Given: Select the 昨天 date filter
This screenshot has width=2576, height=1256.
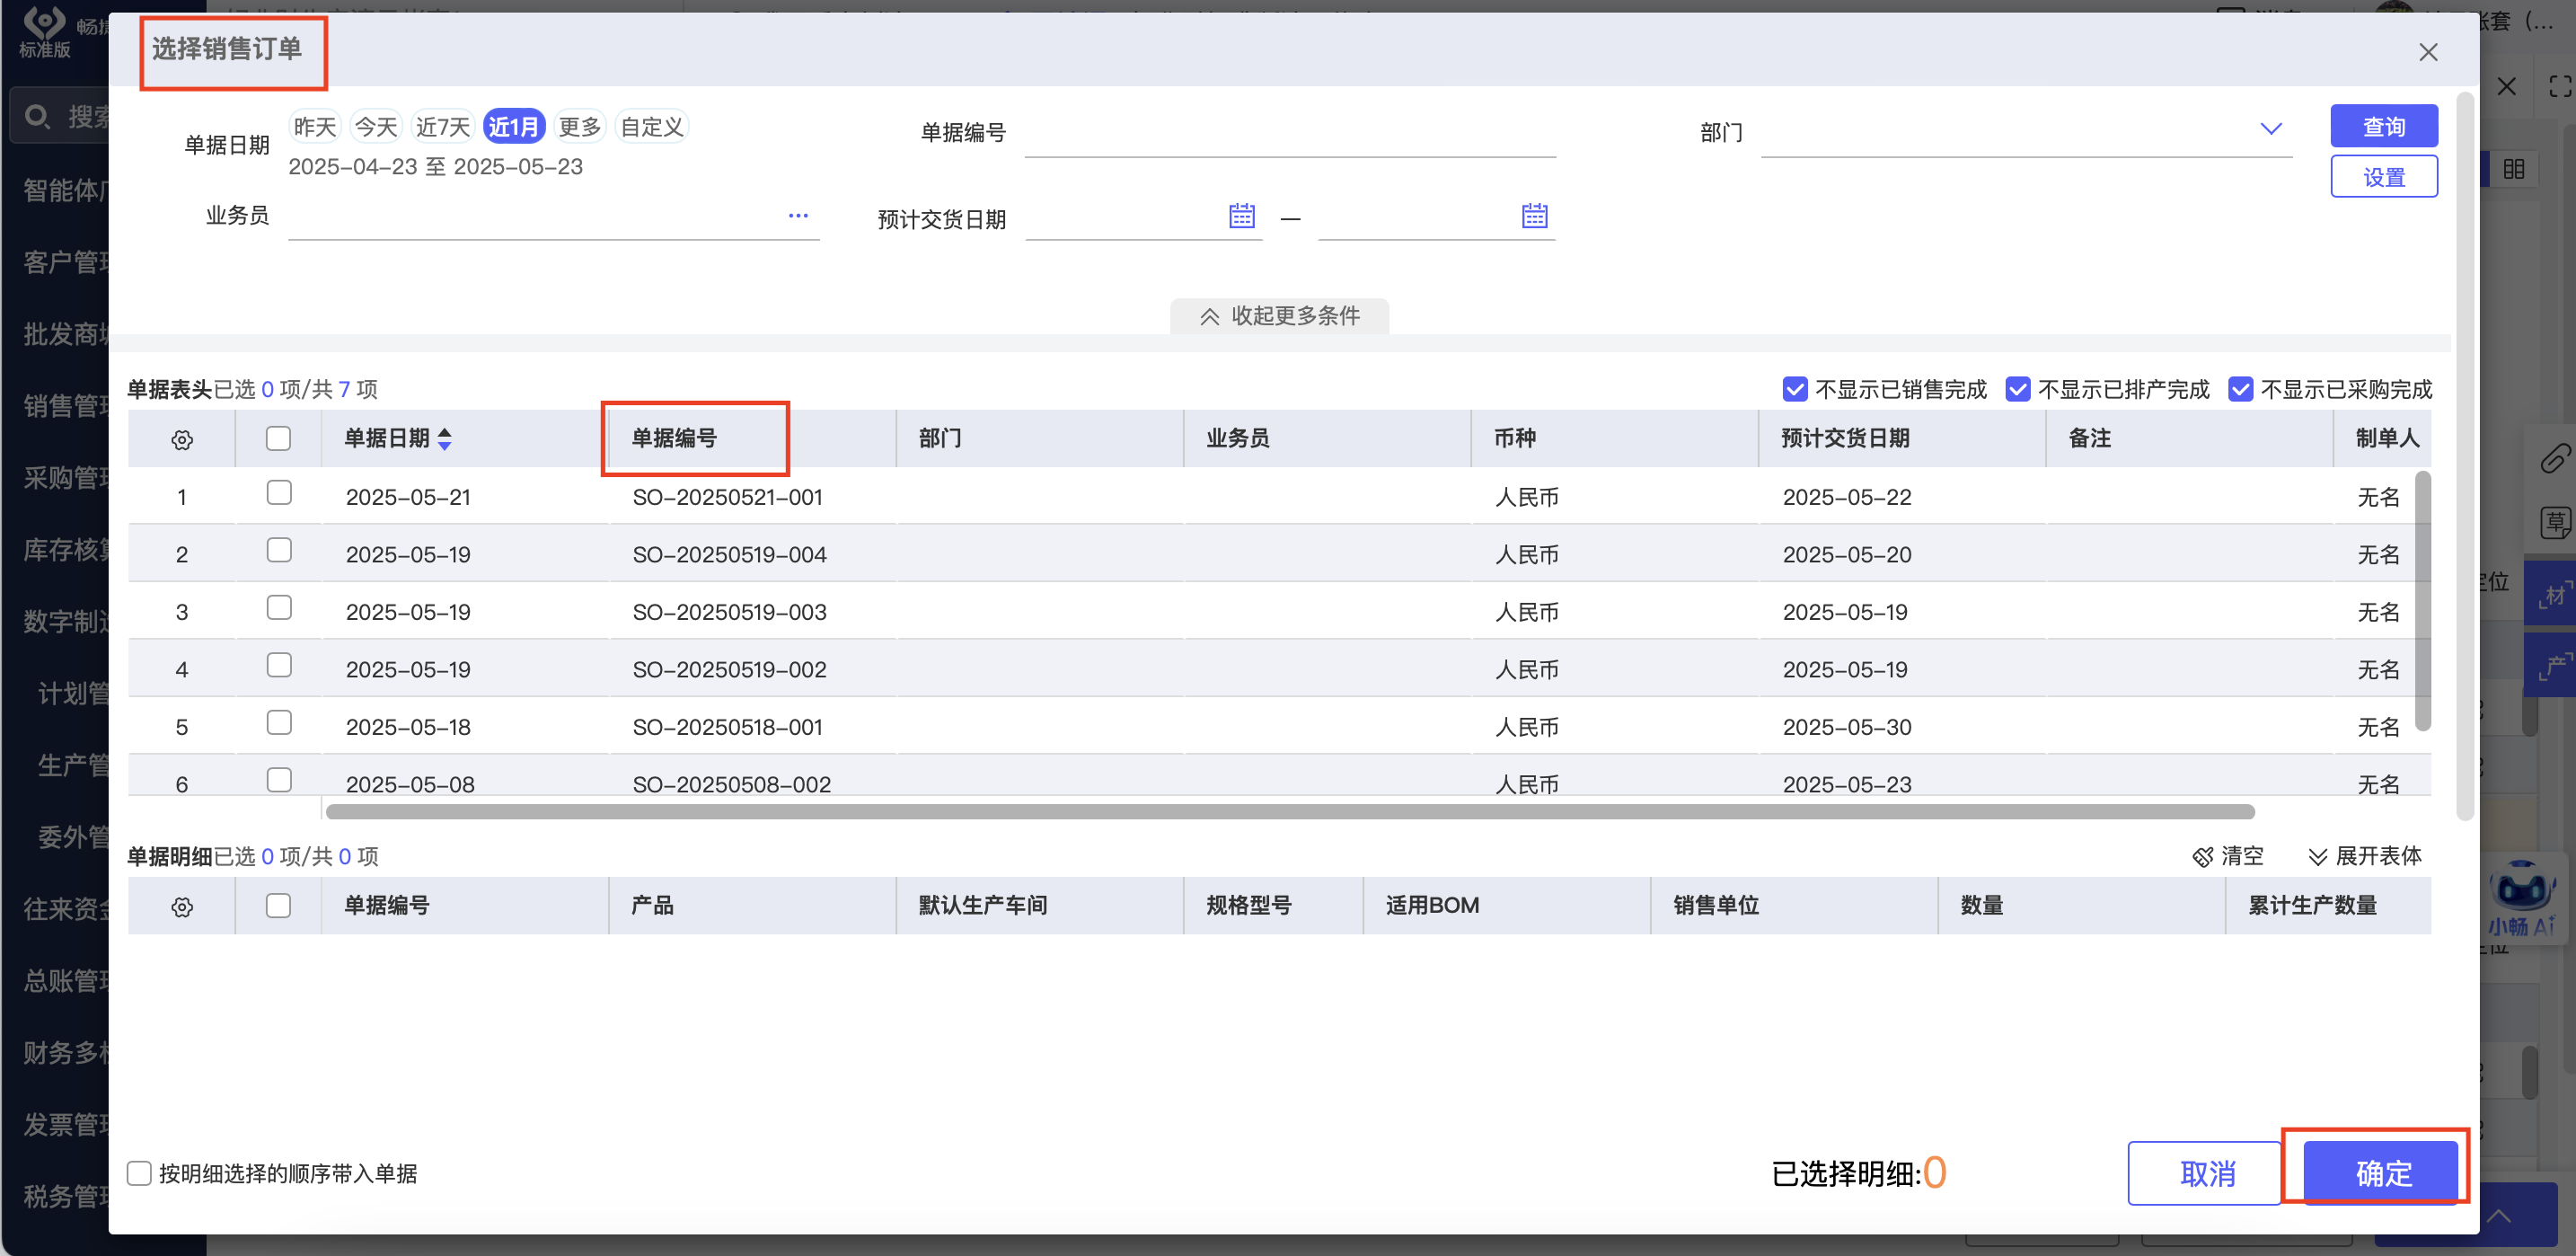Looking at the screenshot, I should (x=315, y=127).
